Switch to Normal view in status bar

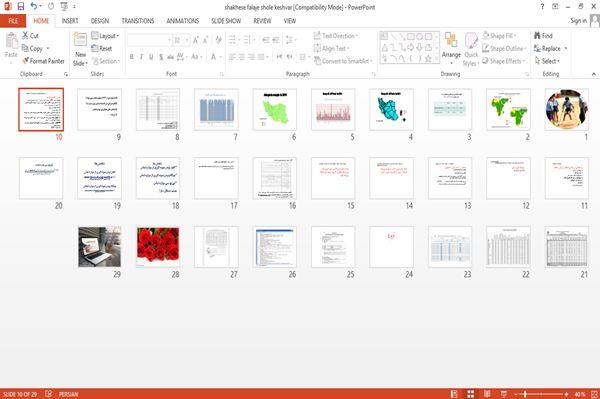click(454, 394)
